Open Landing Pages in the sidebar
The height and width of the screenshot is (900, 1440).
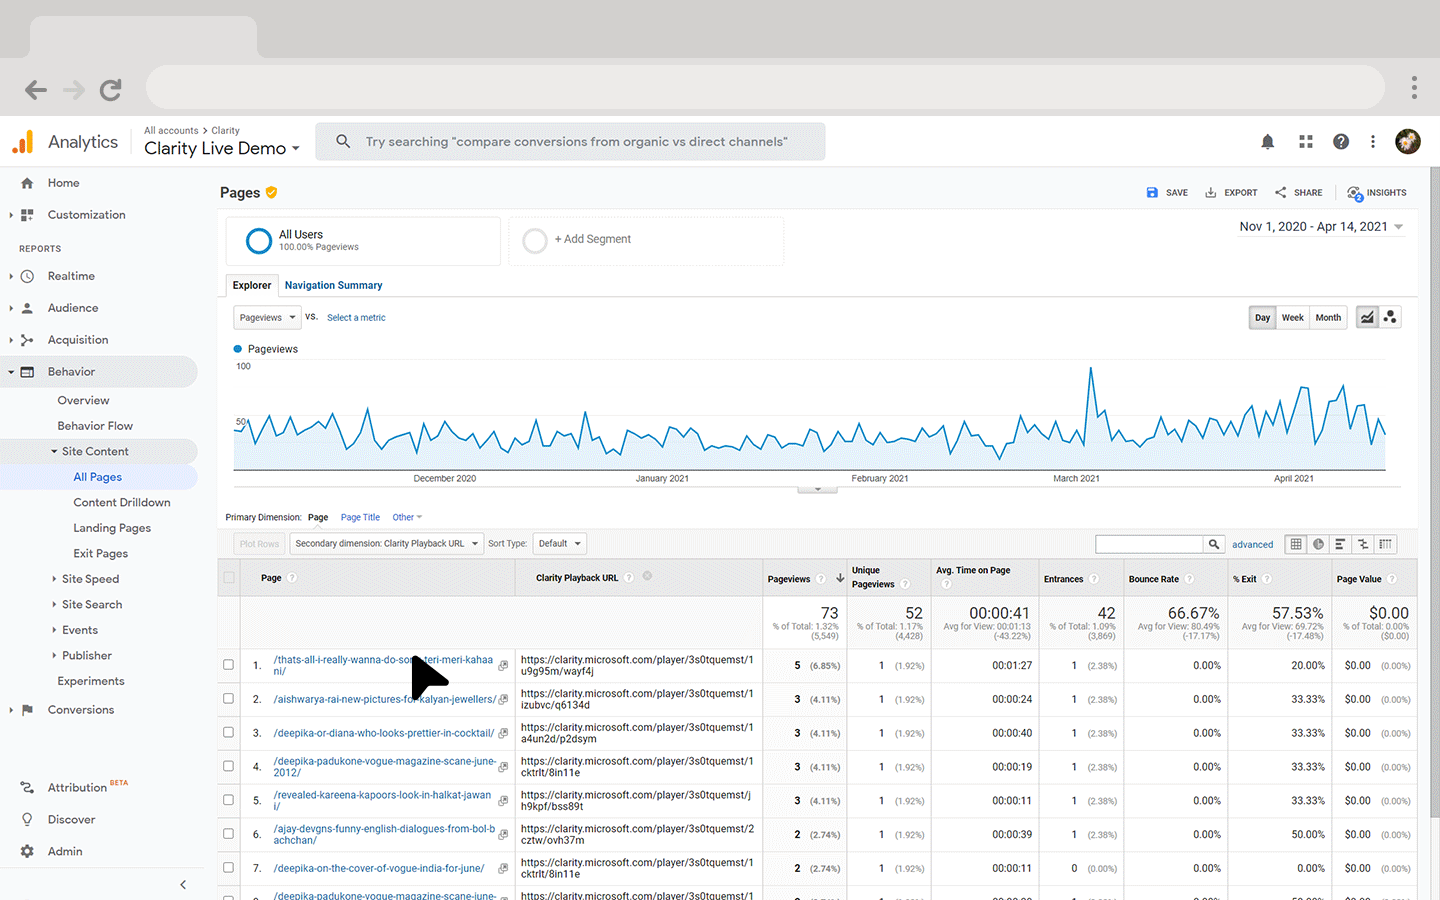point(112,528)
